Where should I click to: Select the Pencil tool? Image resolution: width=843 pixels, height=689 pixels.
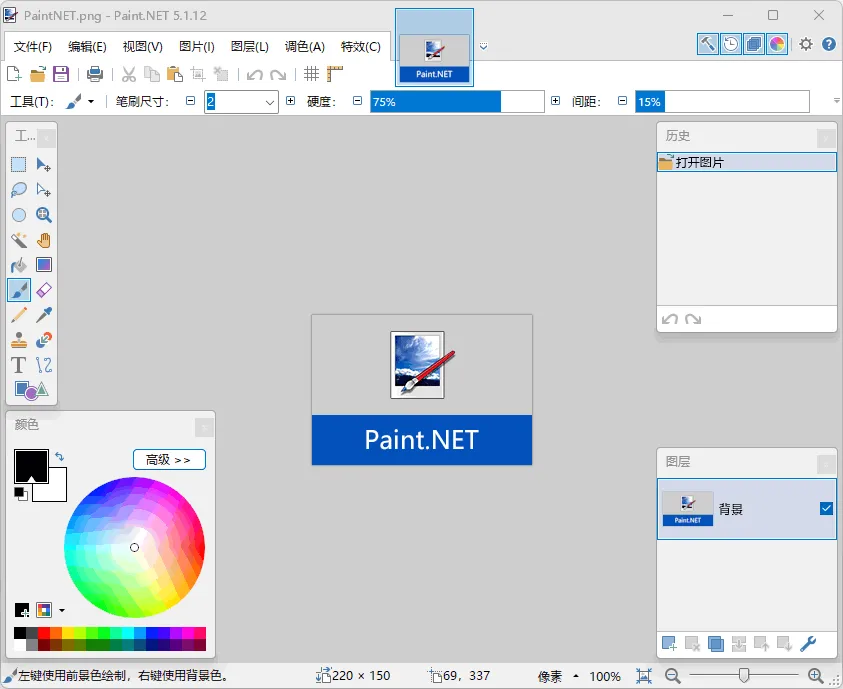[x=19, y=315]
